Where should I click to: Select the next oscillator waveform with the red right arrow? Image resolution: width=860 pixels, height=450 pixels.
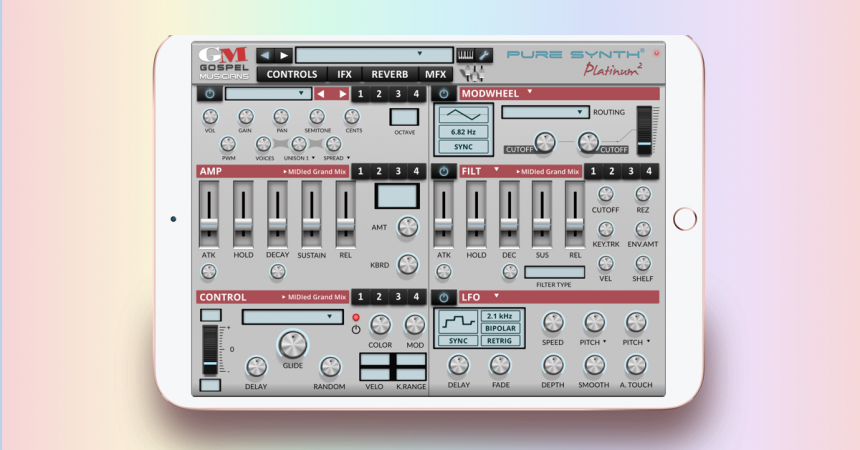pos(341,94)
